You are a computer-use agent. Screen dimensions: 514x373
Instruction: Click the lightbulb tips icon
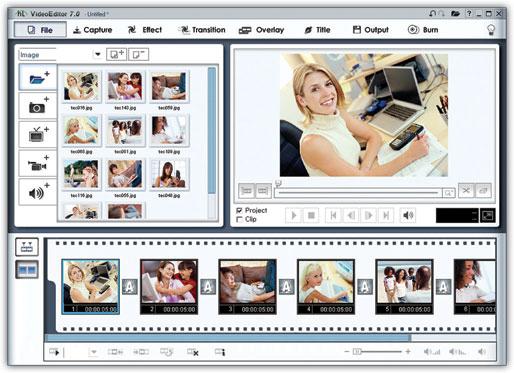[x=491, y=30]
